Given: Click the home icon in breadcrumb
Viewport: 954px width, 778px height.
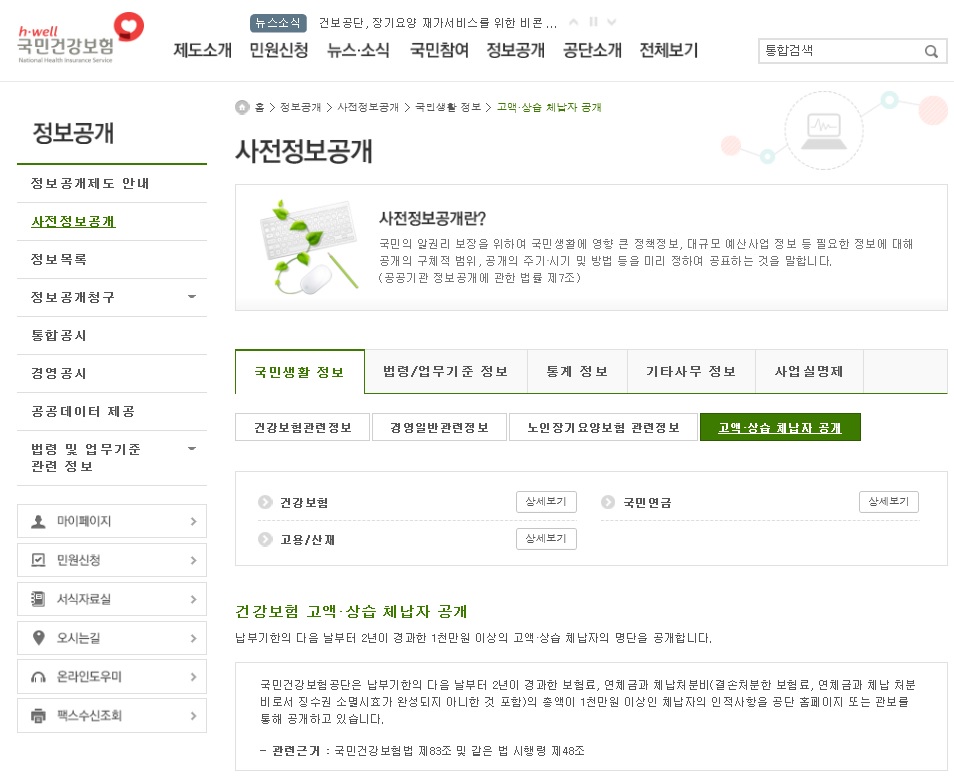Looking at the screenshot, I should (242, 107).
